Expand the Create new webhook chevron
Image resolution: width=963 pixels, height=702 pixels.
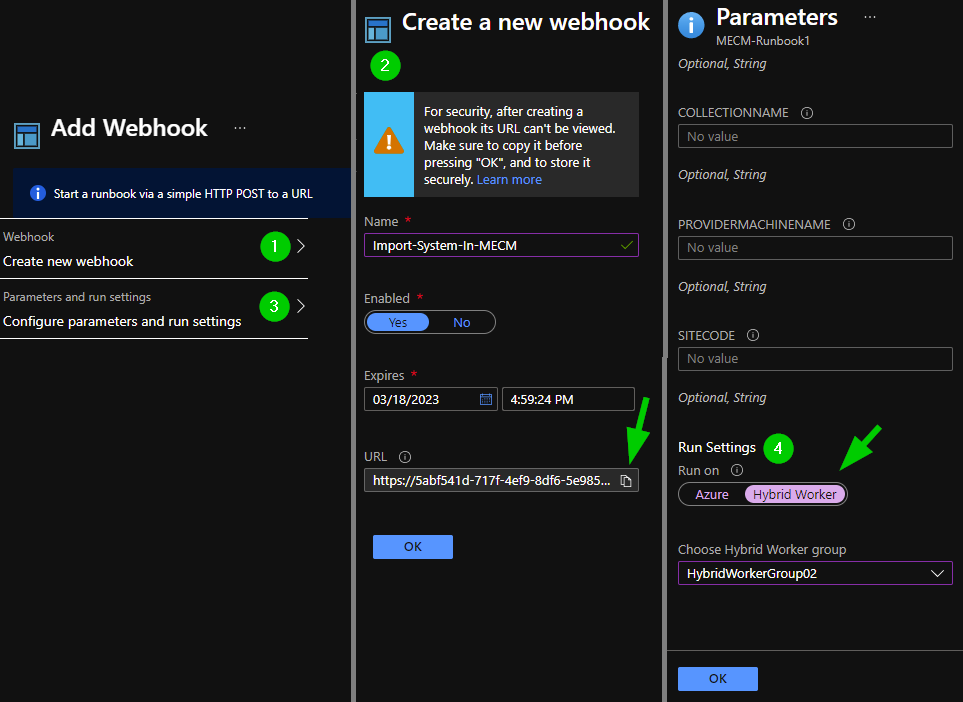pos(301,246)
